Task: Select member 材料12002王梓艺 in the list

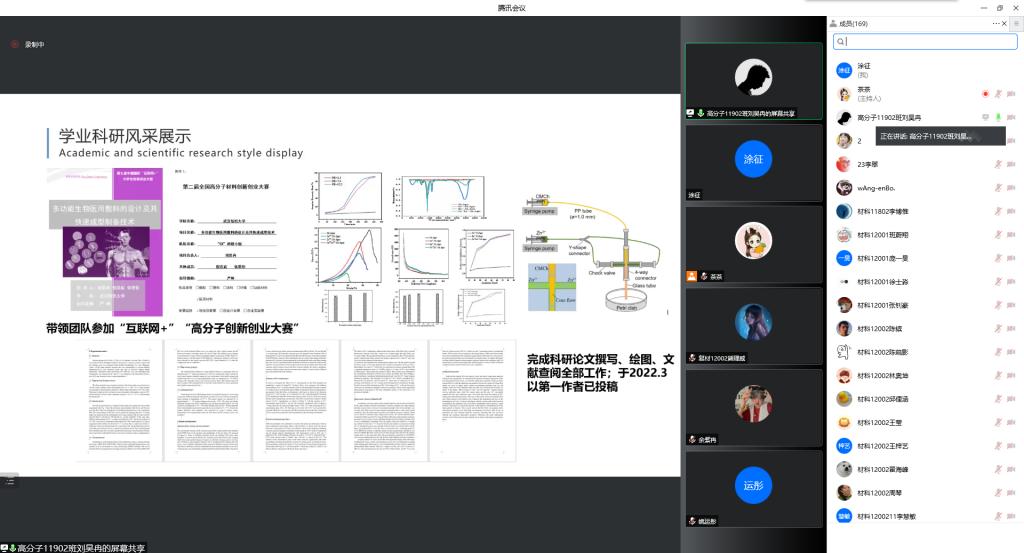Action: click(882, 446)
